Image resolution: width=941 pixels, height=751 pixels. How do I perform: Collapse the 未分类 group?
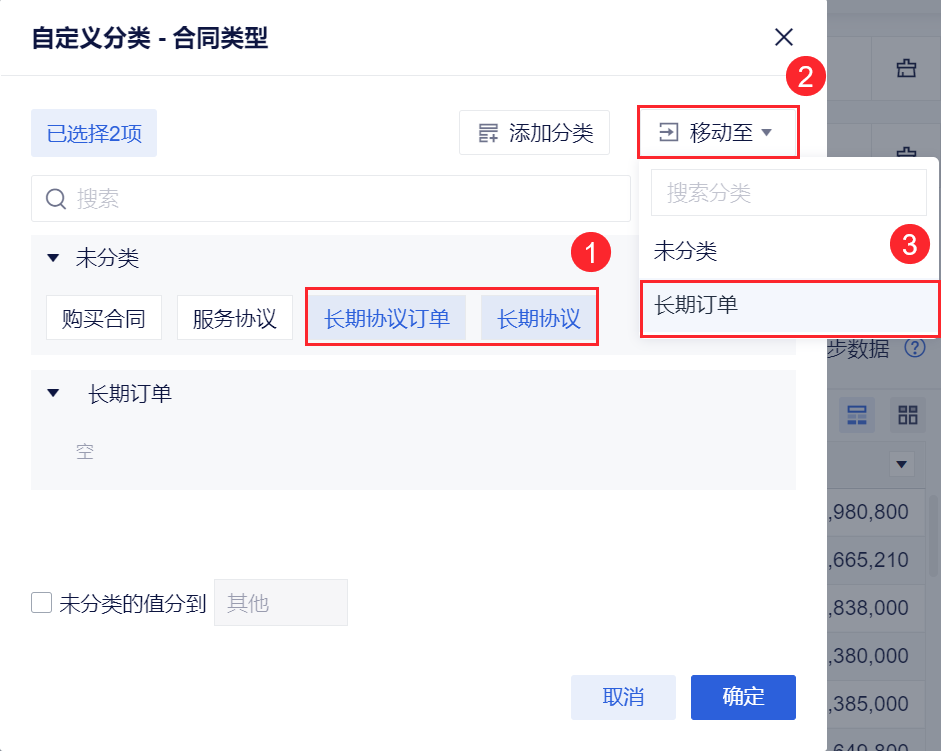(54, 259)
